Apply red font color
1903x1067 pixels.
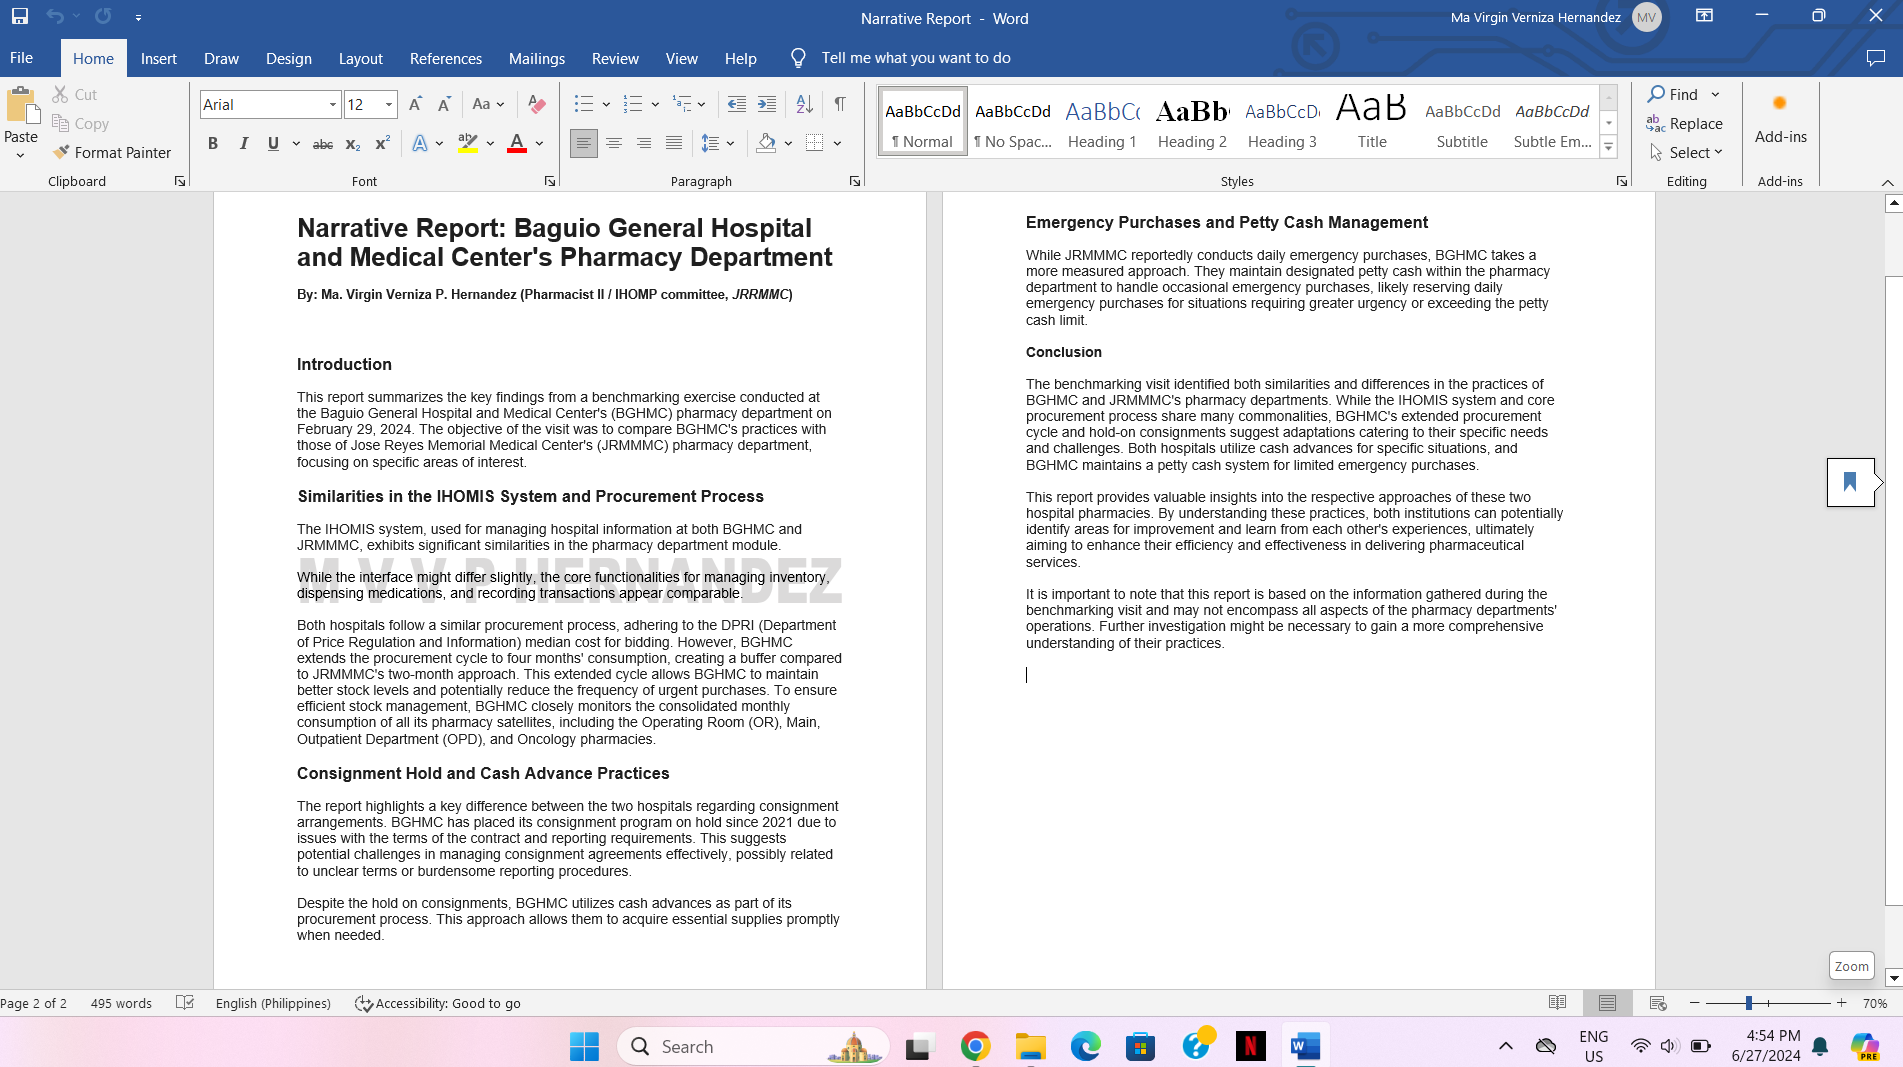point(517,144)
